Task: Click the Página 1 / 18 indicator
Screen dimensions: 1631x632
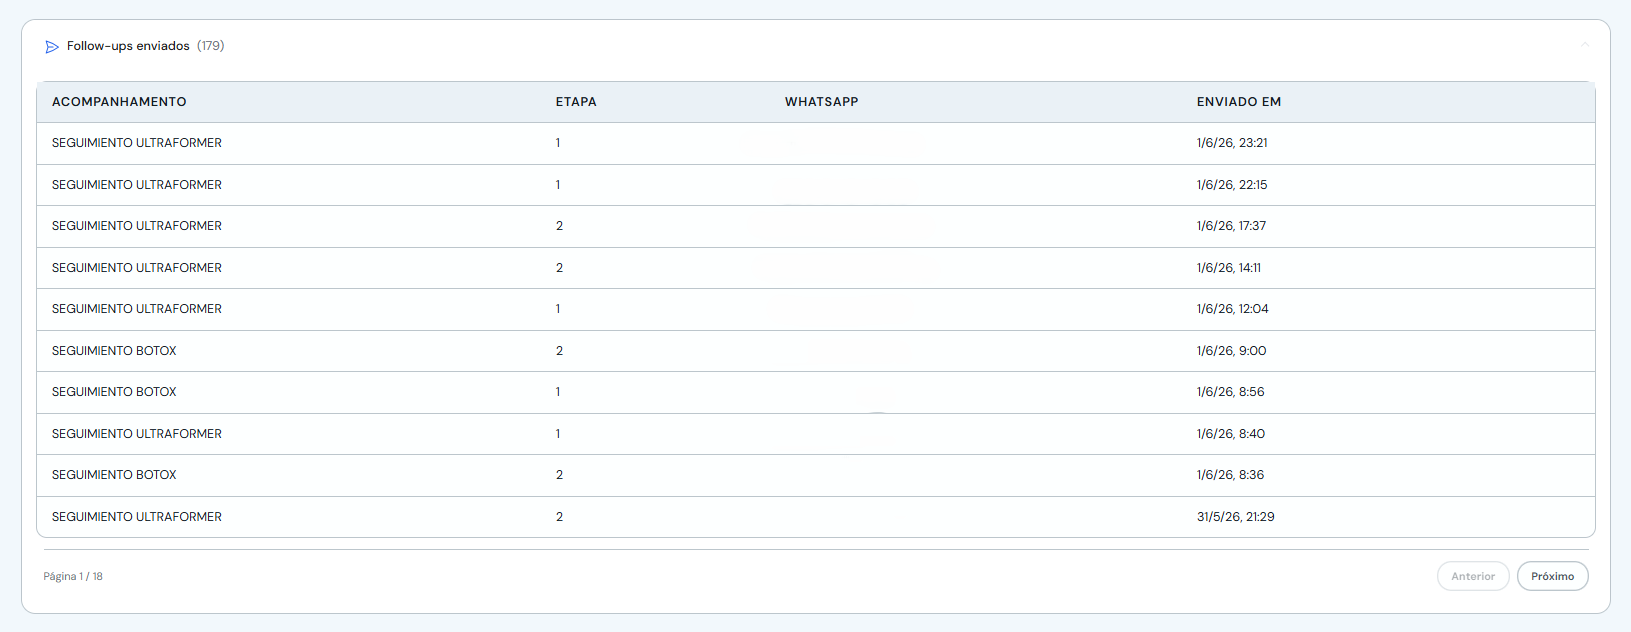Action: (73, 576)
